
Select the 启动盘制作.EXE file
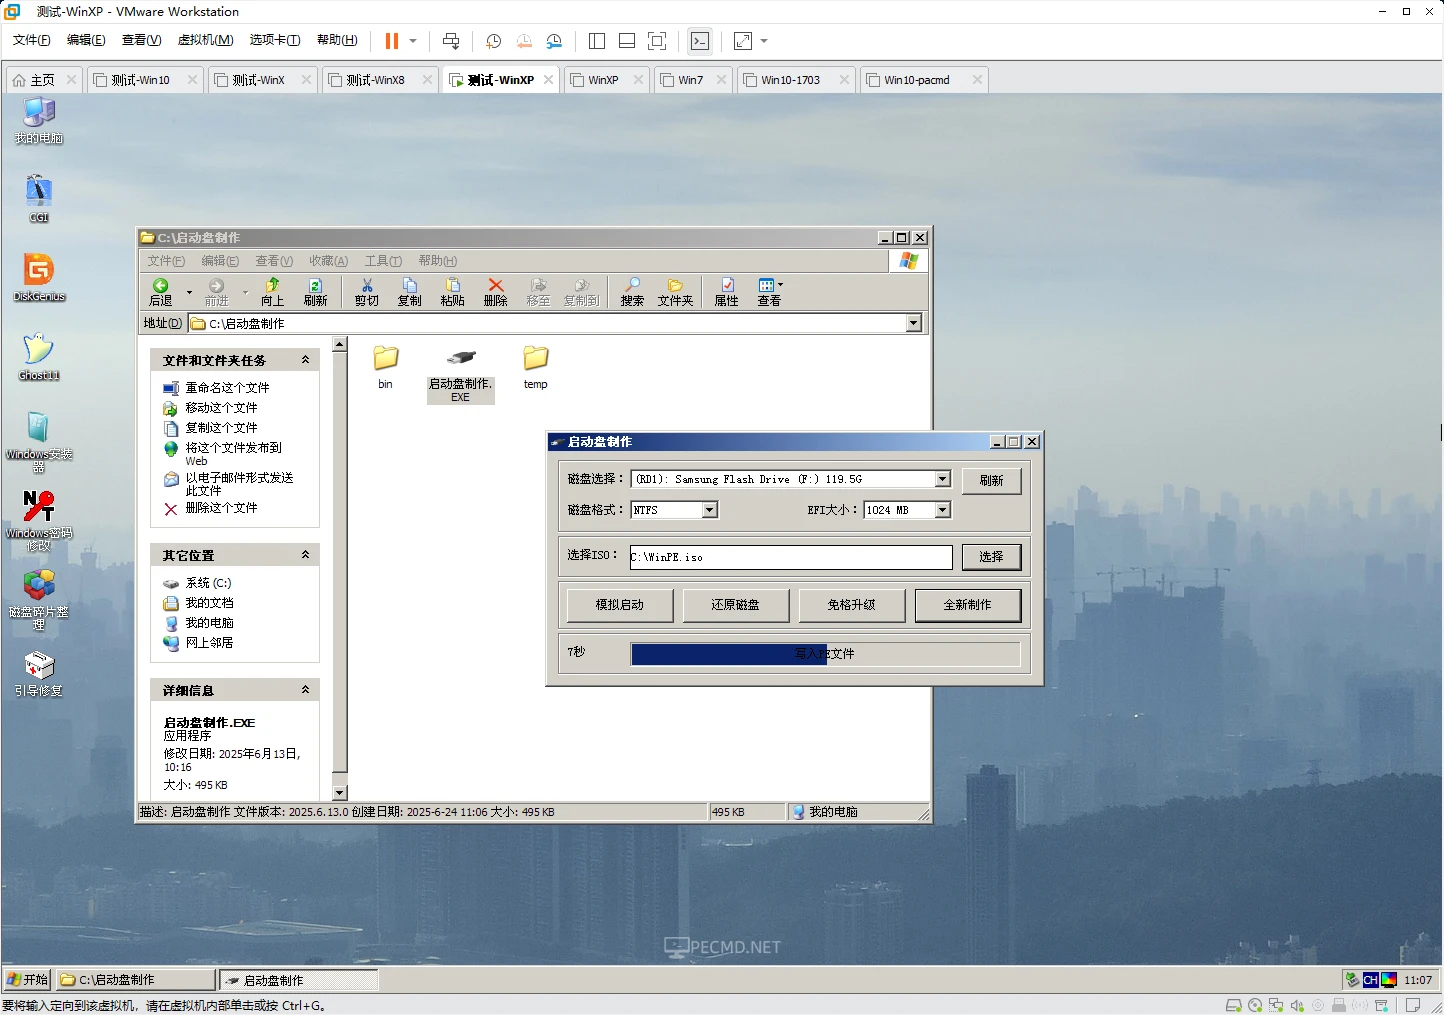(461, 374)
